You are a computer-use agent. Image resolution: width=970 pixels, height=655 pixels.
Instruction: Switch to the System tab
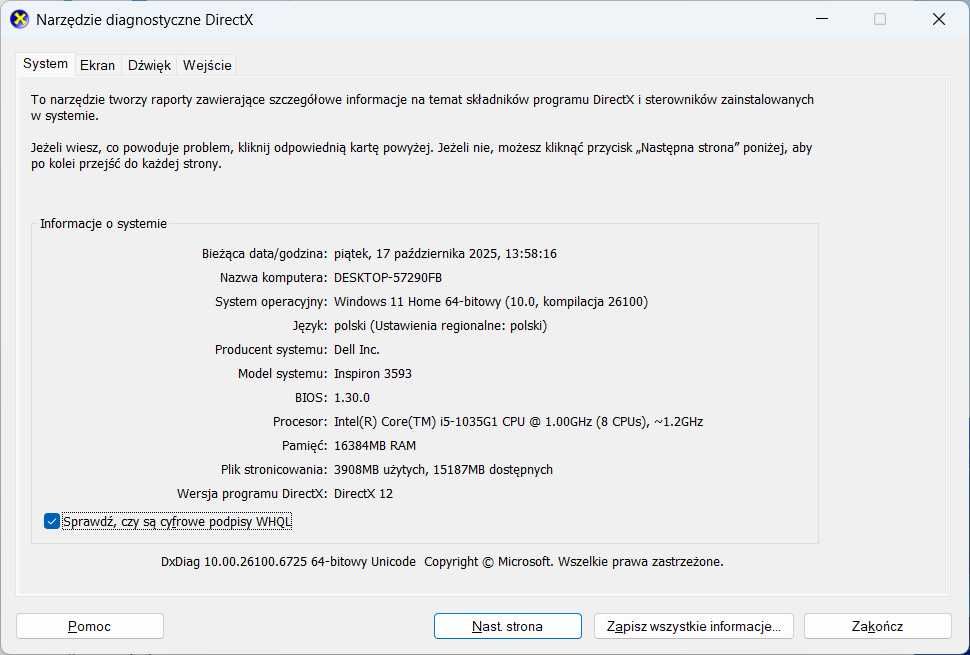[46, 64]
